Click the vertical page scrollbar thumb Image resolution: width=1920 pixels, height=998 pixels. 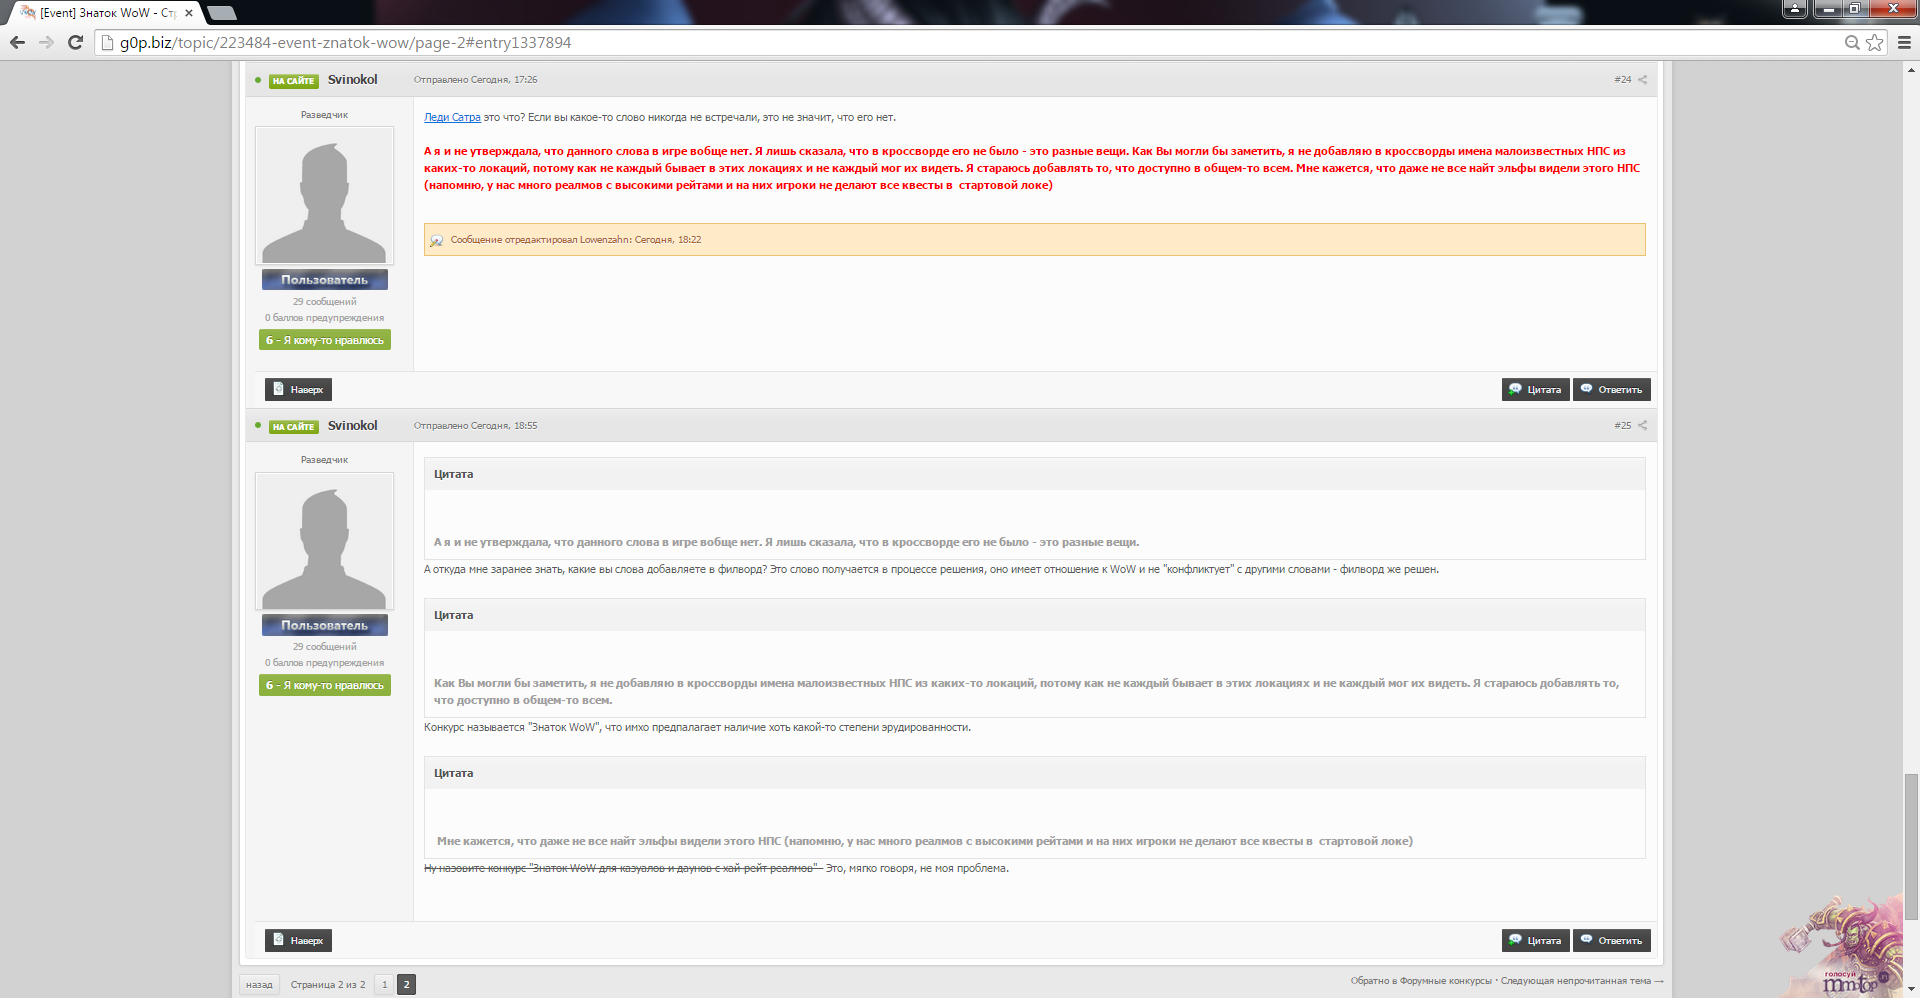point(1911,845)
